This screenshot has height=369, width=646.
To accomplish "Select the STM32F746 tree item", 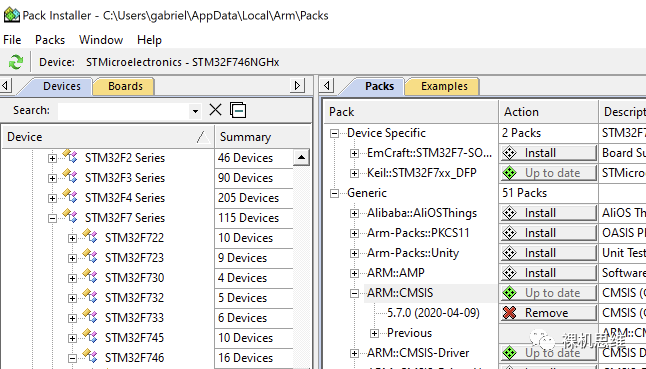I will pos(134,358).
